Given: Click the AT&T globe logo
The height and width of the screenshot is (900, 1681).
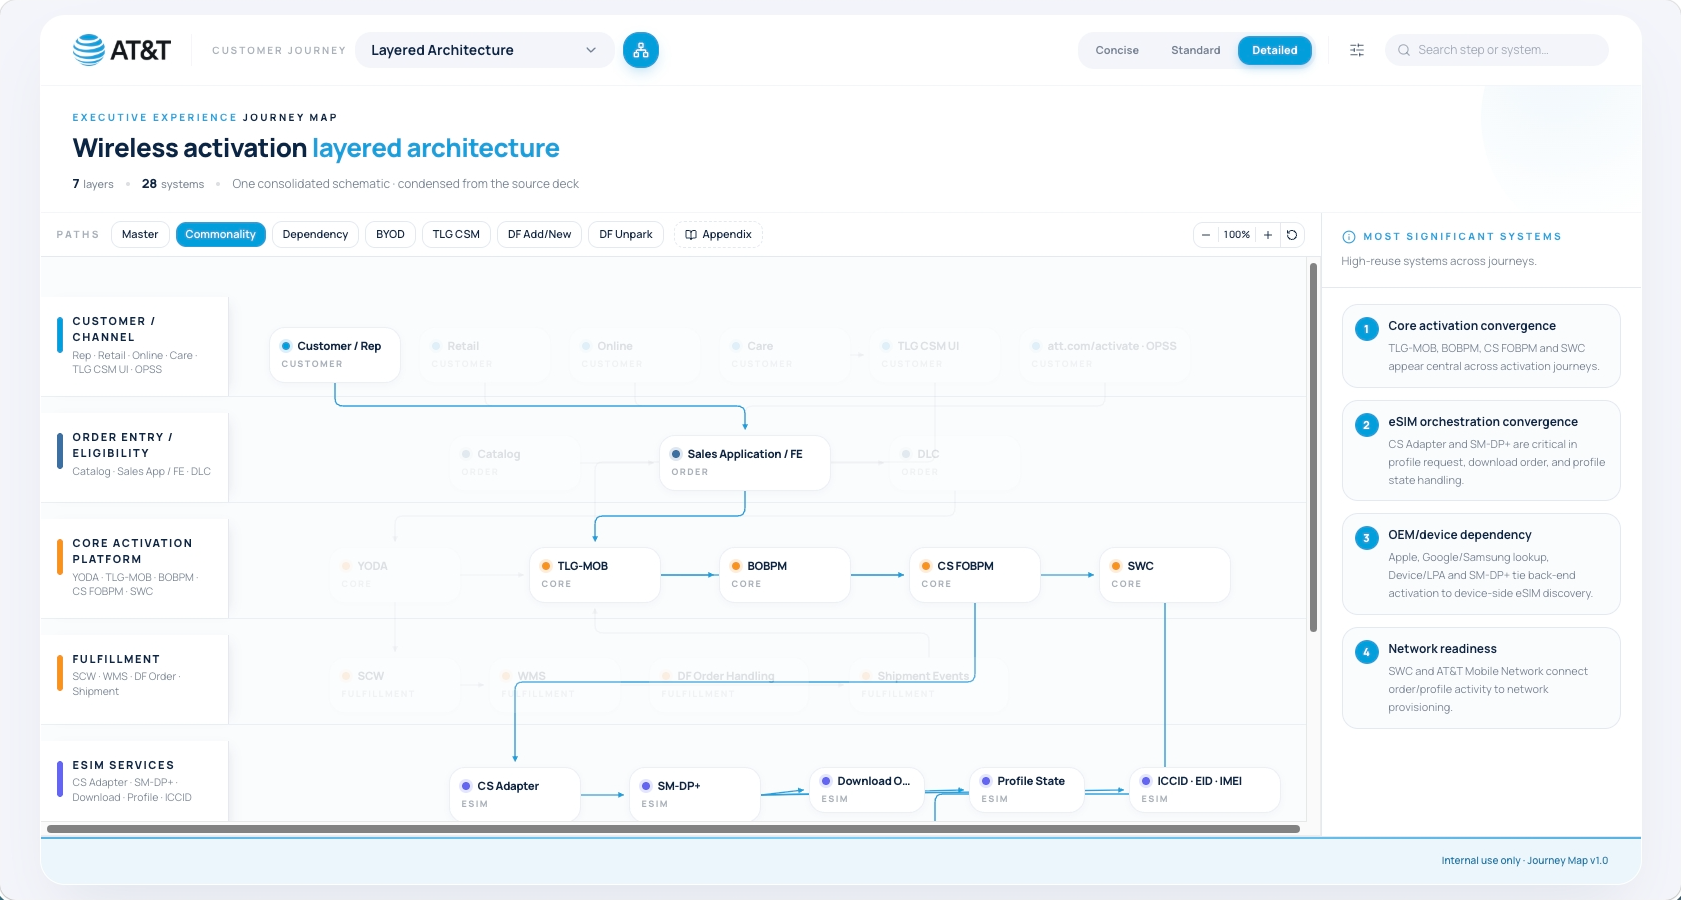Looking at the screenshot, I should click(x=89, y=50).
